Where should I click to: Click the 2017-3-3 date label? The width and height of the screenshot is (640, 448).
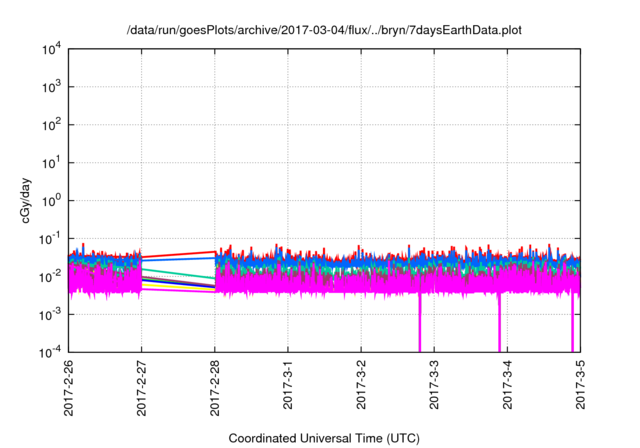point(434,384)
